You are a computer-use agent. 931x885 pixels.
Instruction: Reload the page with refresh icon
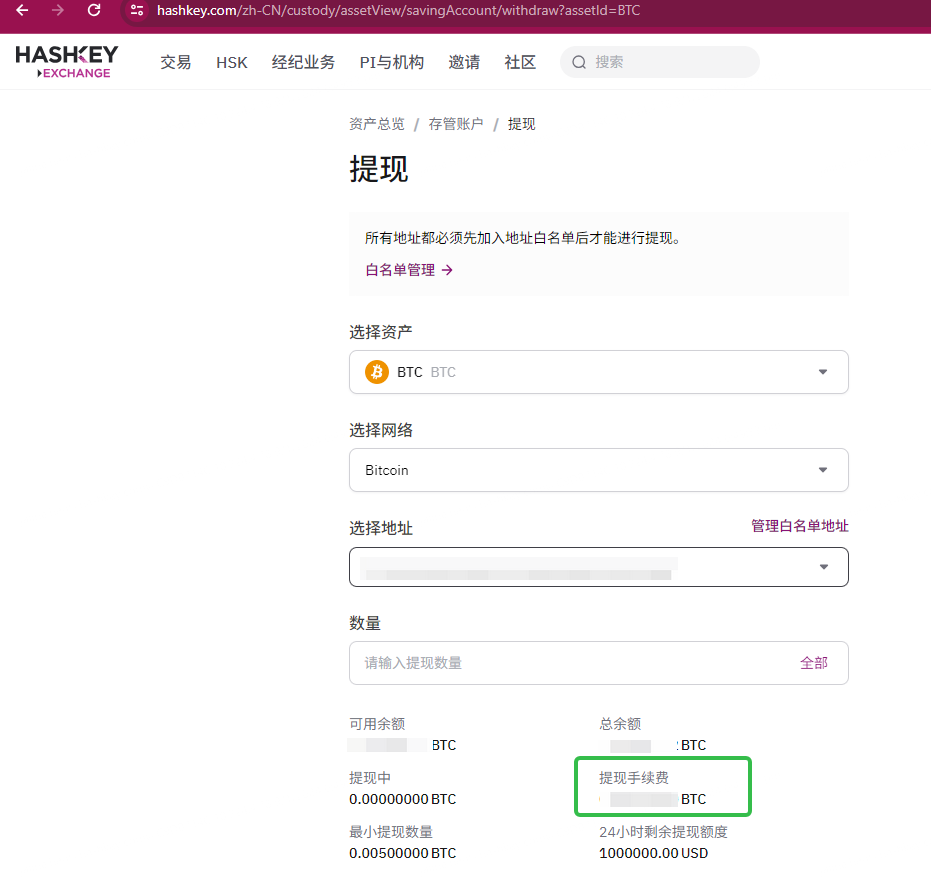click(94, 10)
